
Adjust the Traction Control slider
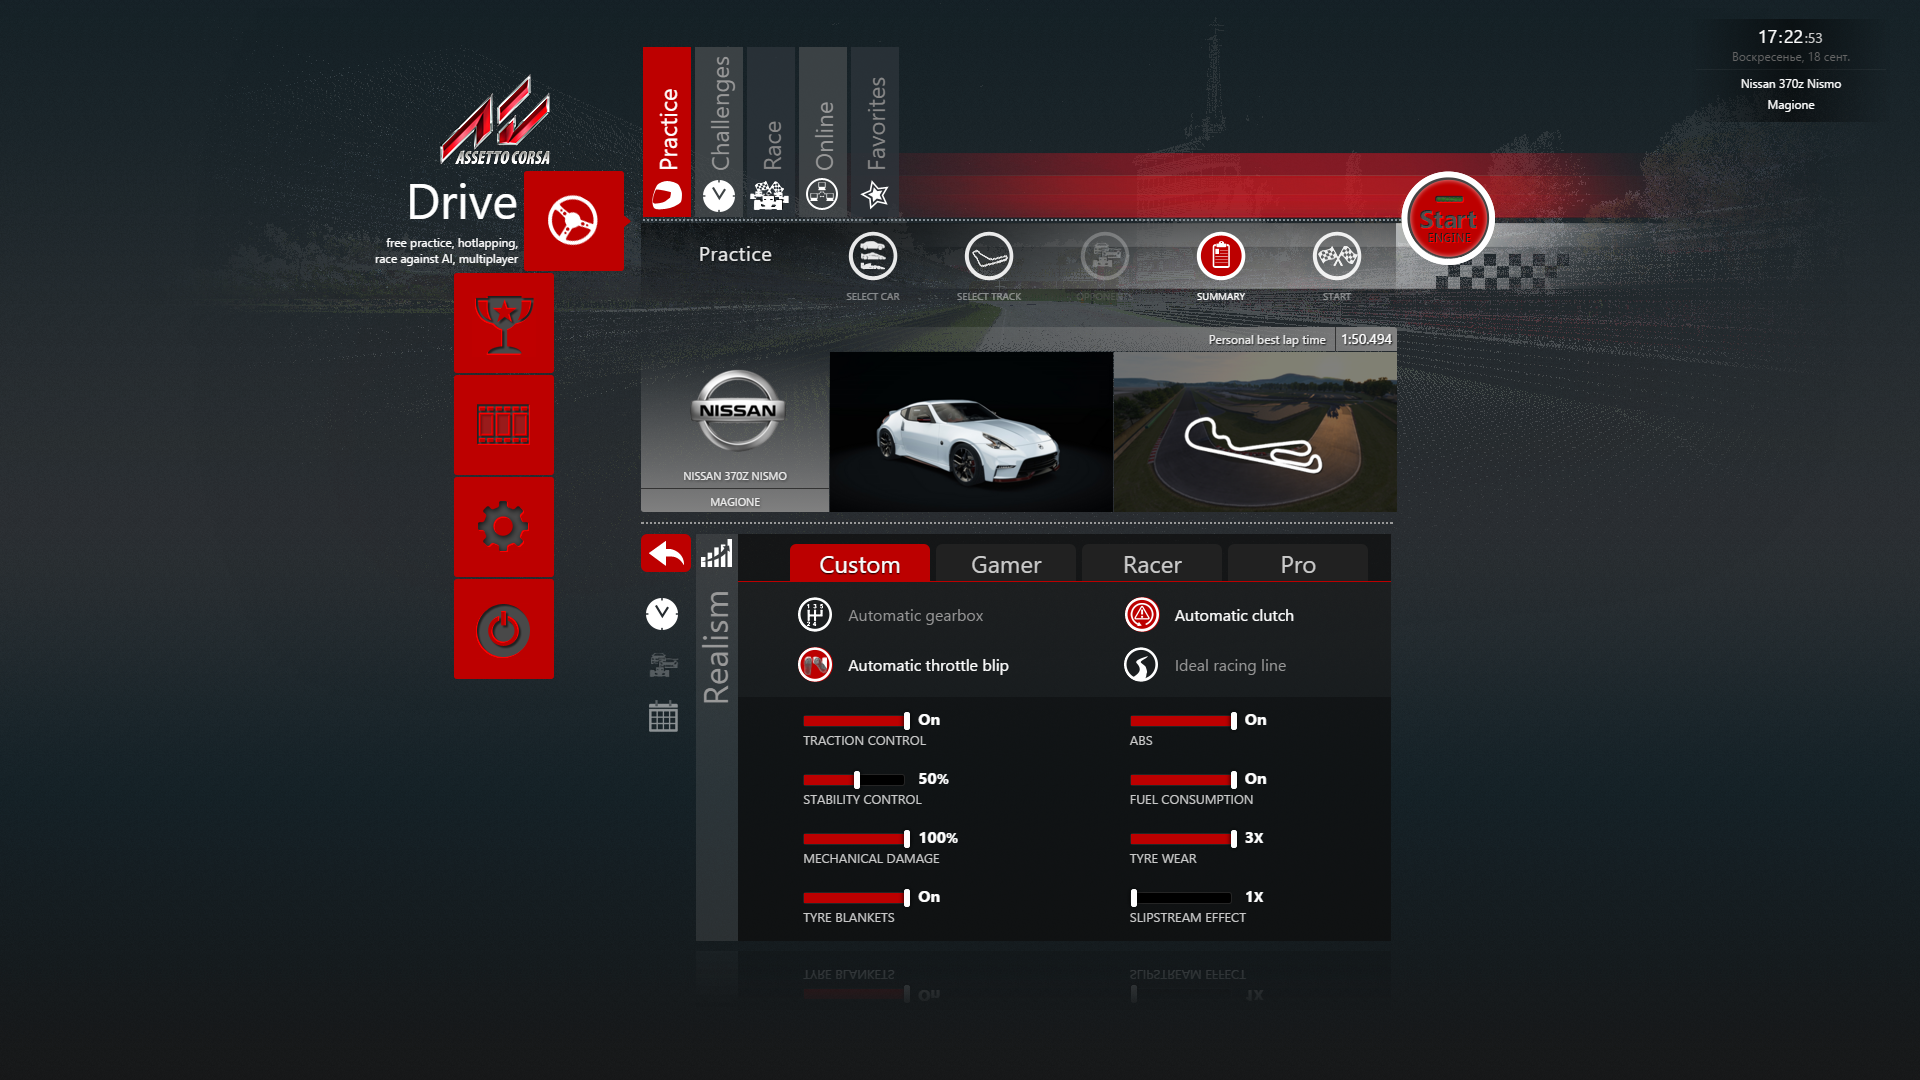(856, 721)
